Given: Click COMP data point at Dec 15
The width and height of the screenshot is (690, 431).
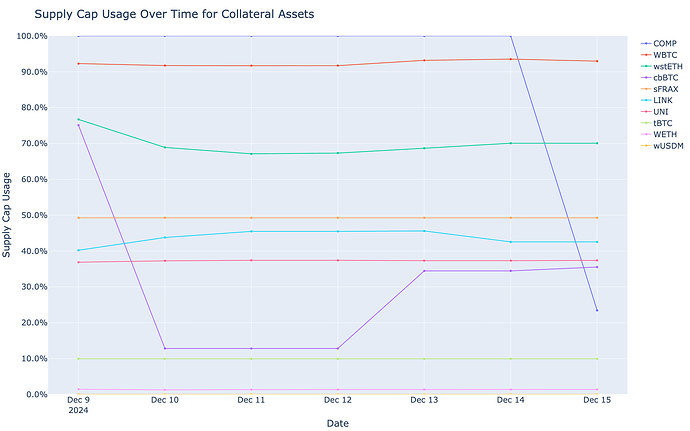Looking at the screenshot, I should coord(597,310).
